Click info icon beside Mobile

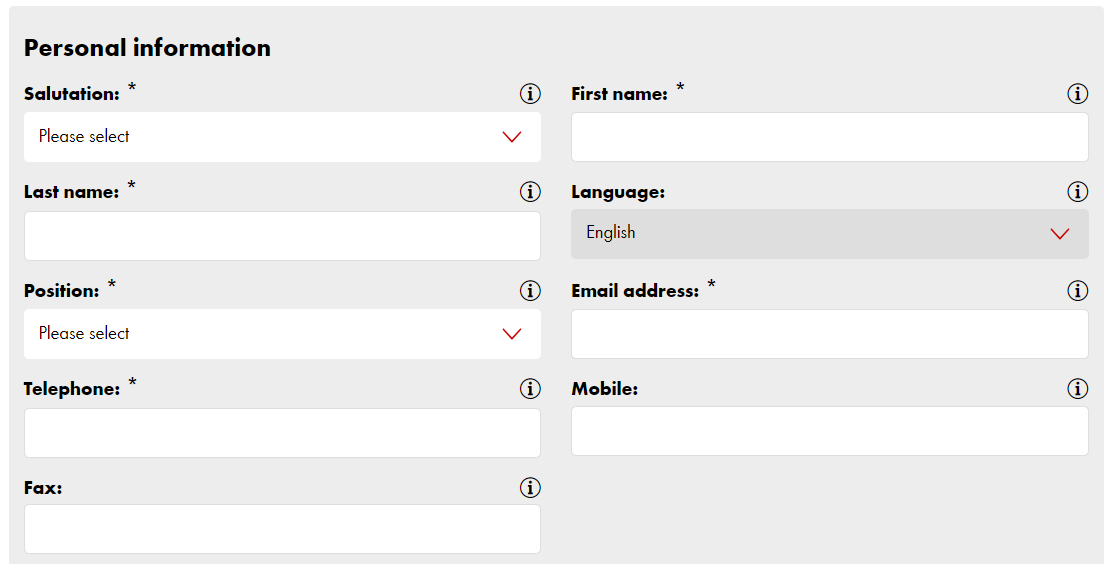[1077, 389]
